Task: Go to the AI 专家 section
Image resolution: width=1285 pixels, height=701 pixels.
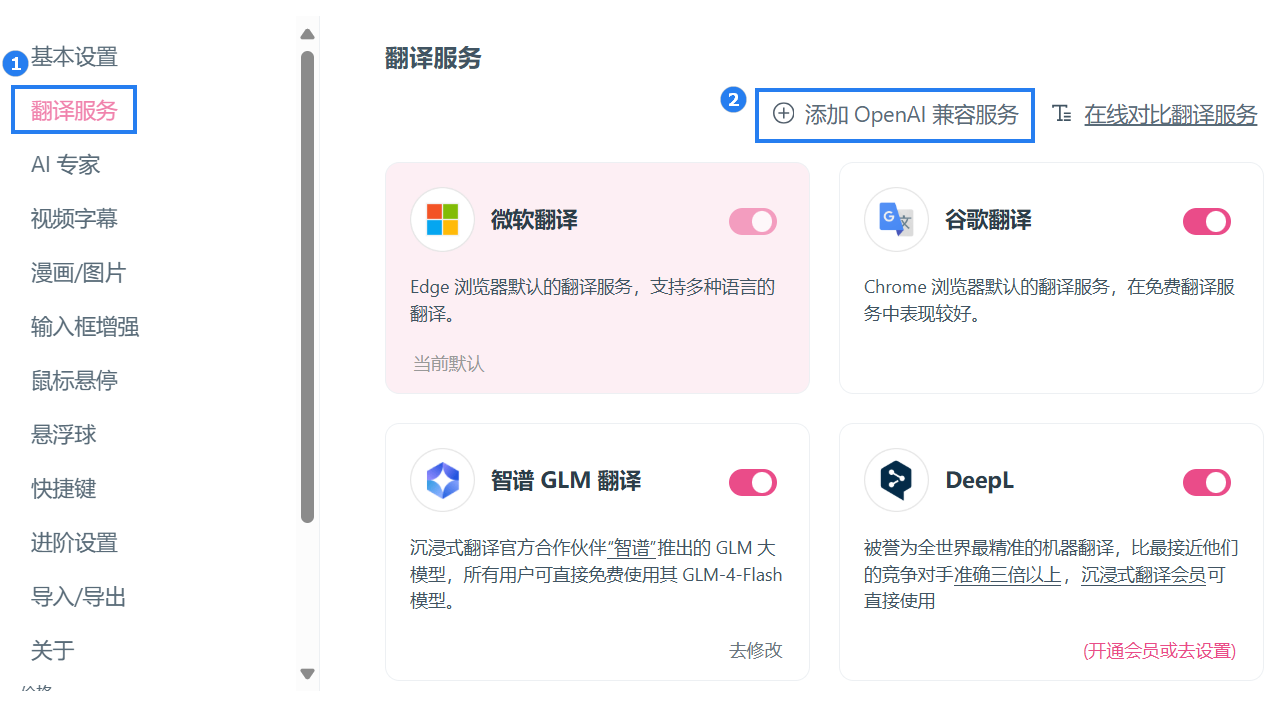Action: pos(66,165)
